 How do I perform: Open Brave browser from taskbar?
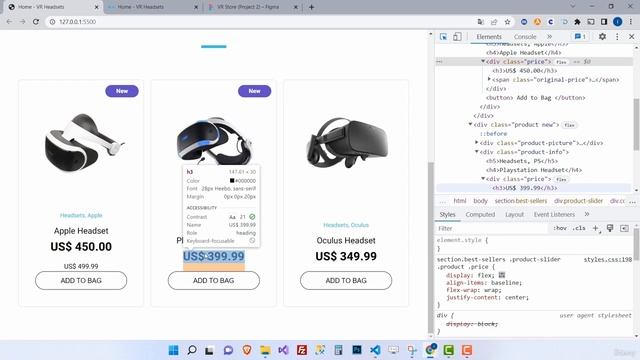click(x=247, y=350)
